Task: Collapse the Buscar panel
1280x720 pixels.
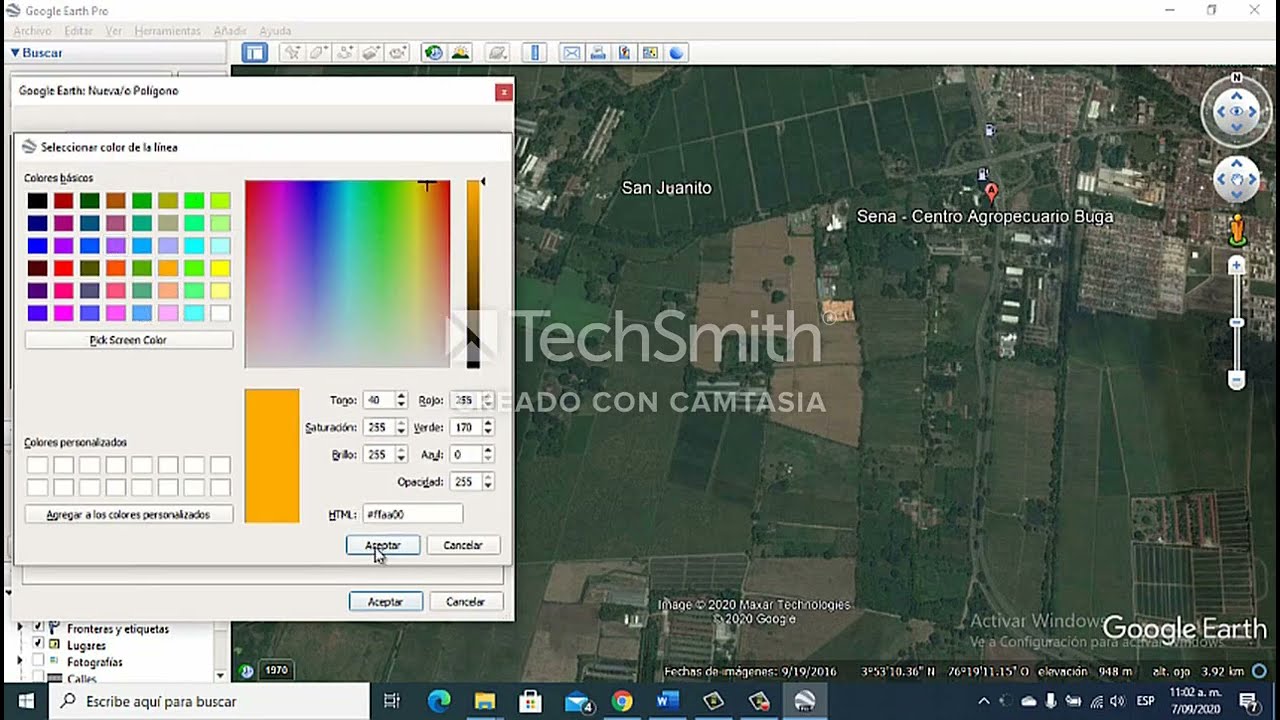Action: coord(15,53)
